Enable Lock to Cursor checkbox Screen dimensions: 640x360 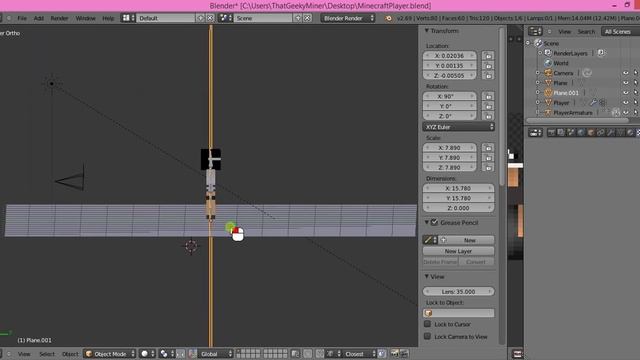coord(427,324)
